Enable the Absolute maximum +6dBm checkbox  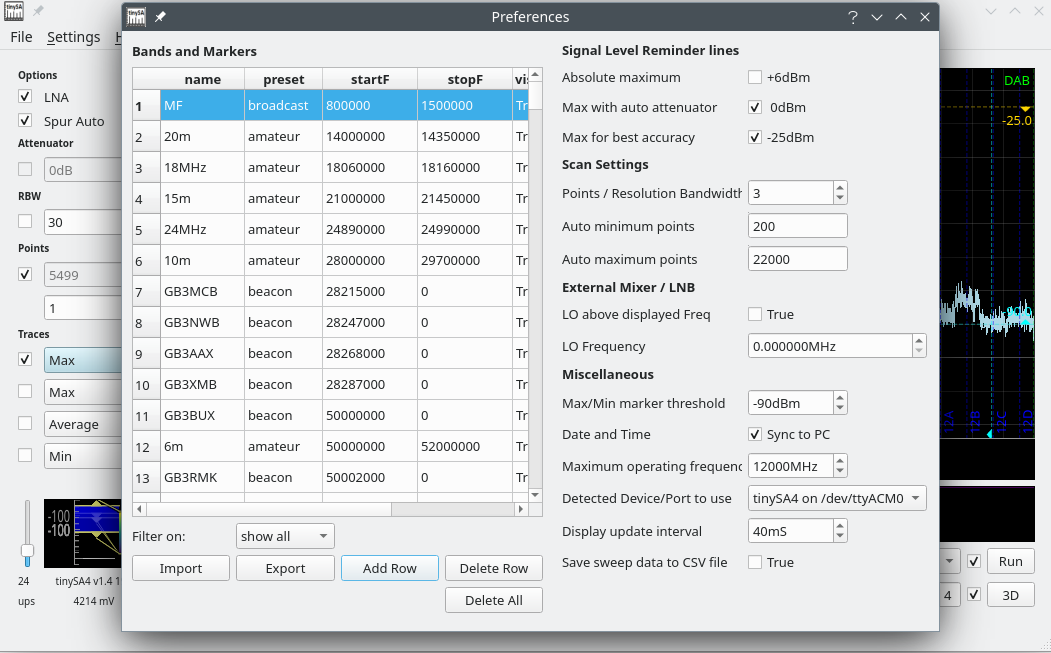755,77
